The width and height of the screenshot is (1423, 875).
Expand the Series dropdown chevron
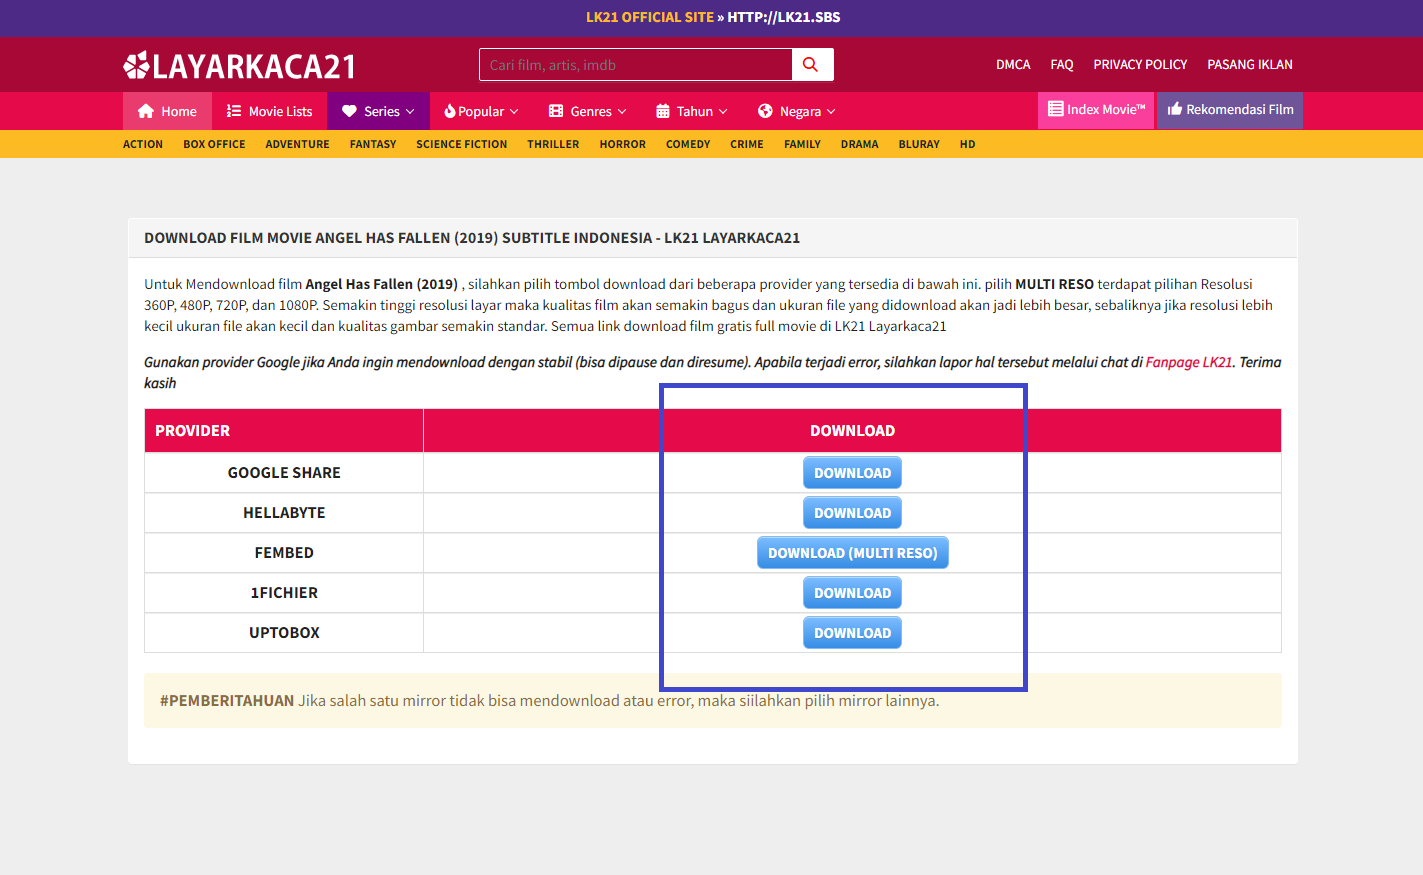pos(410,112)
